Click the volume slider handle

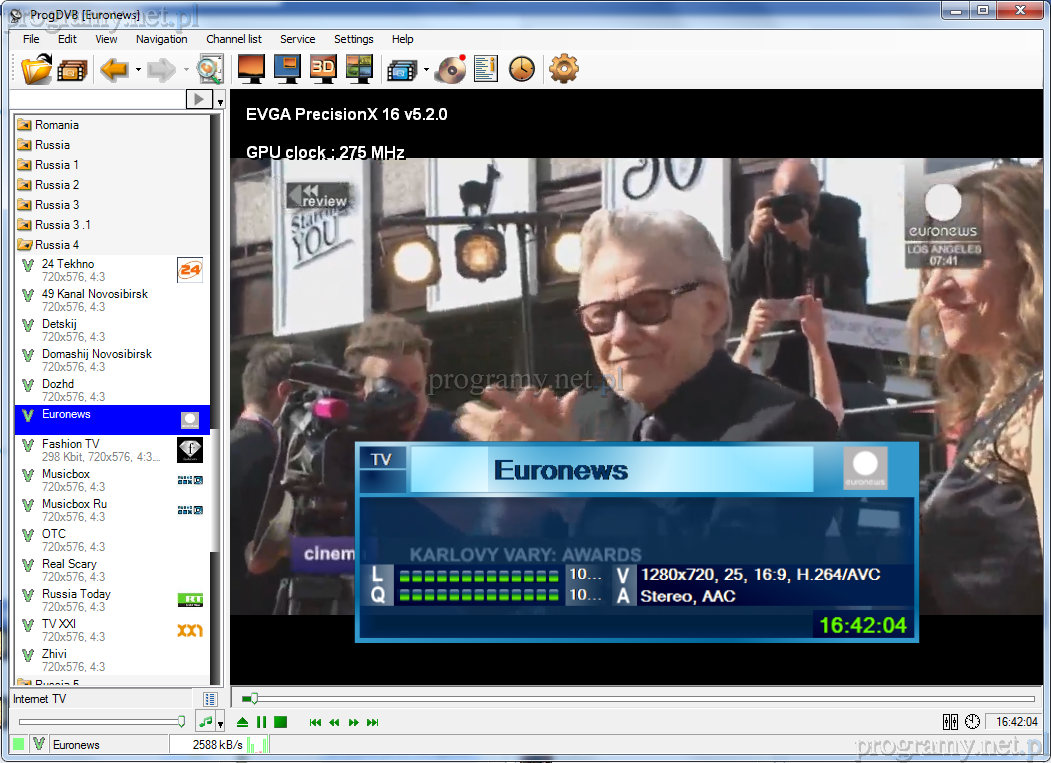pyautogui.click(x=181, y=721)
